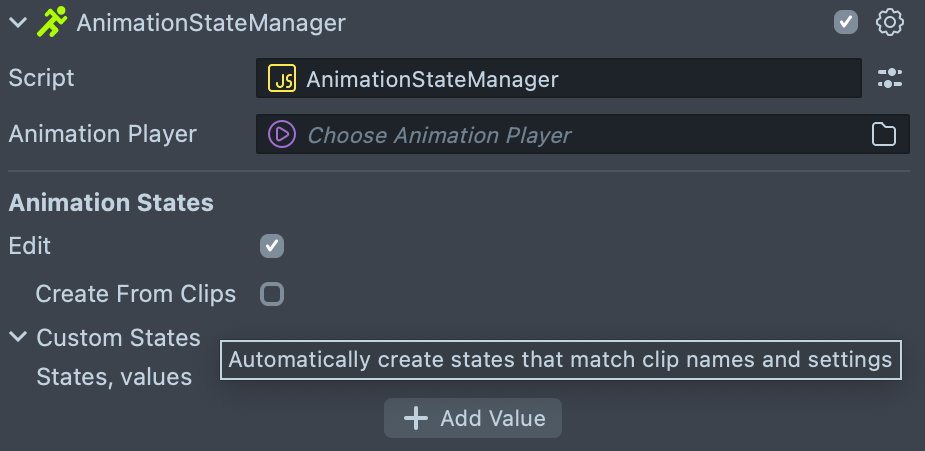Enable the Create From Clips checkbox
Screen dimensions: 925x451
tap(272, 294)
